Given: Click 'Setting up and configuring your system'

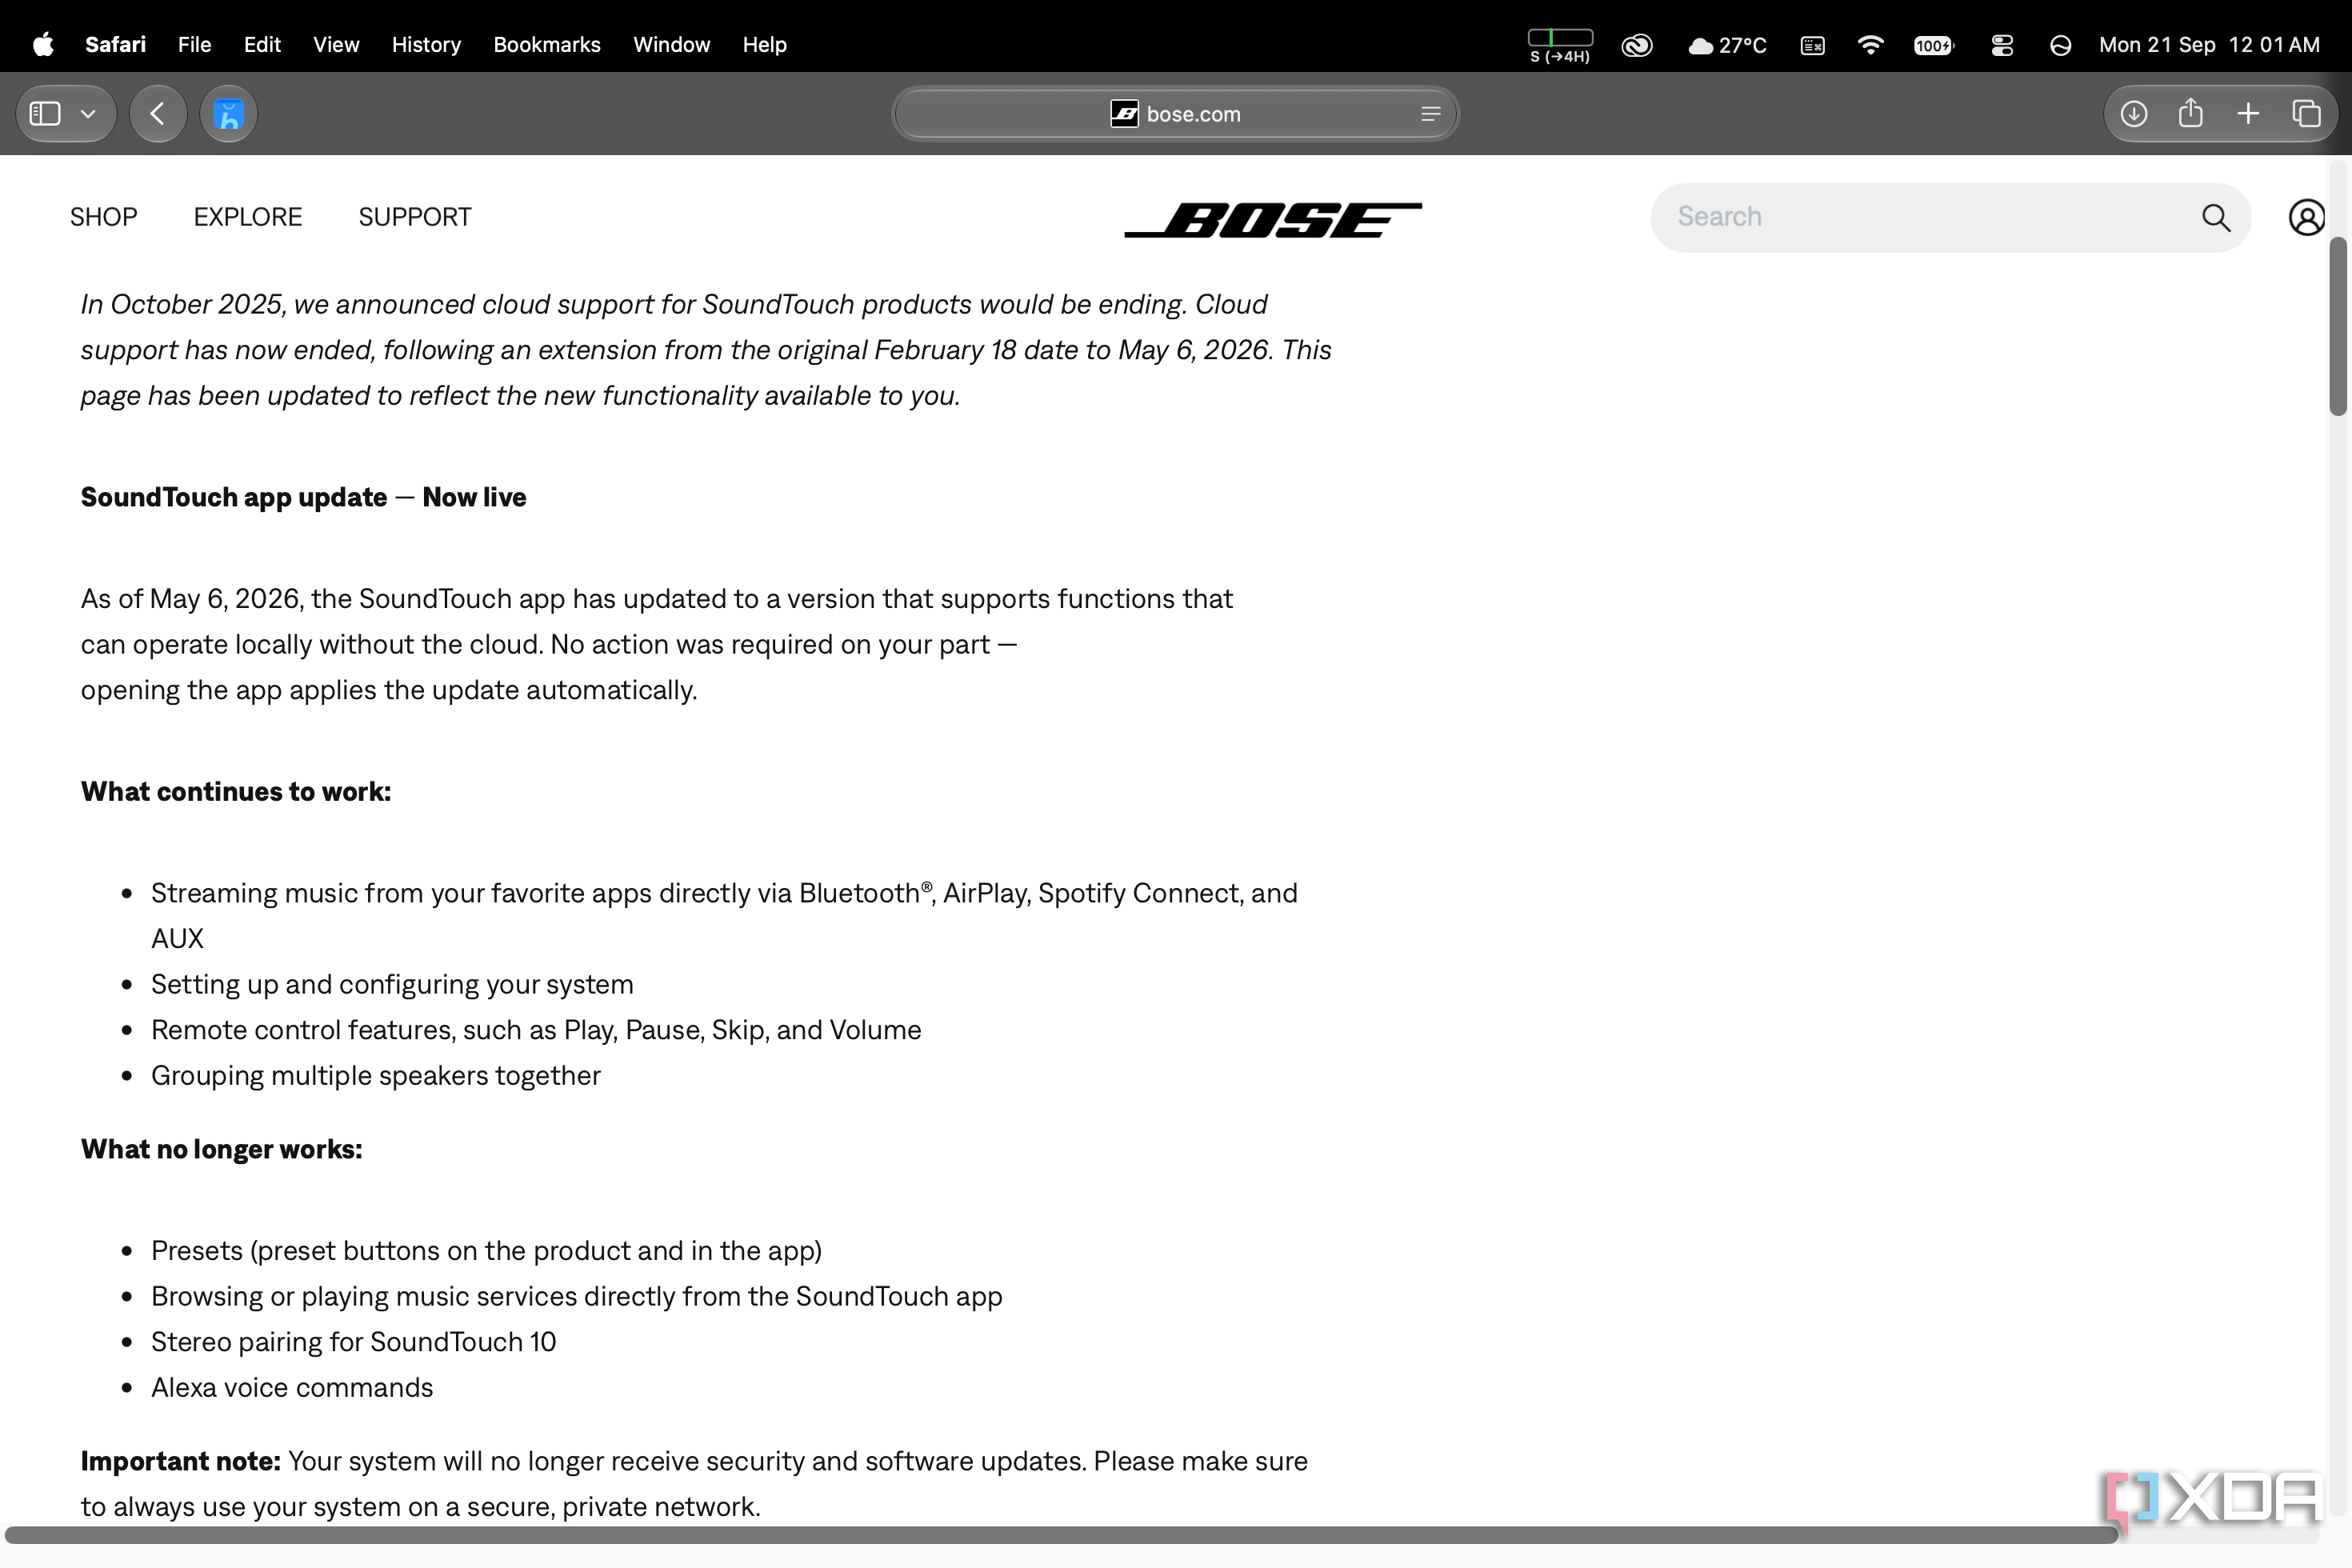Looking at the screenshot, I should click(x=392, y=985).
